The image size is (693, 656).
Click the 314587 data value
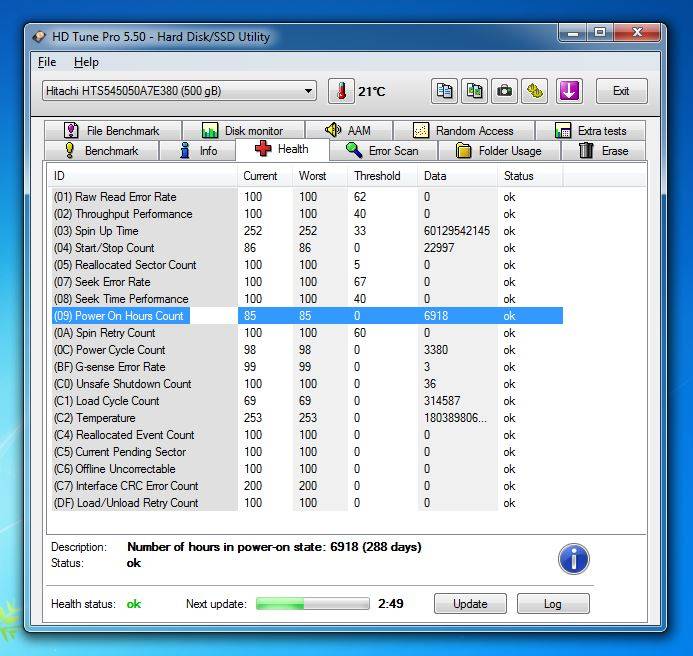(x=442, y=401)
